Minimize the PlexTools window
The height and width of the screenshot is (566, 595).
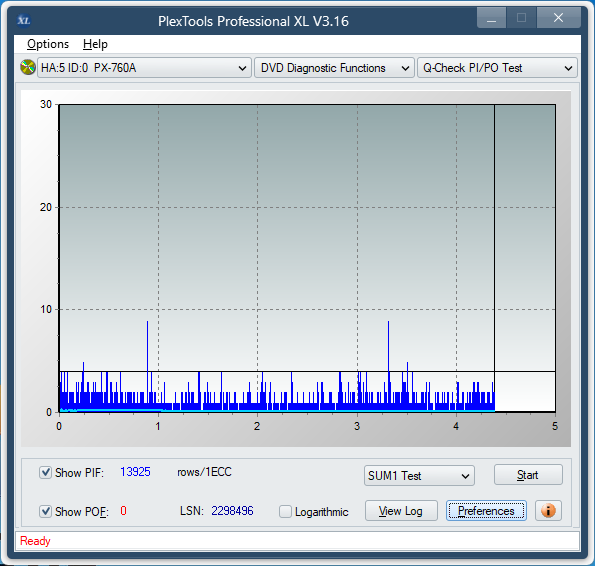(x=491, y=18)
